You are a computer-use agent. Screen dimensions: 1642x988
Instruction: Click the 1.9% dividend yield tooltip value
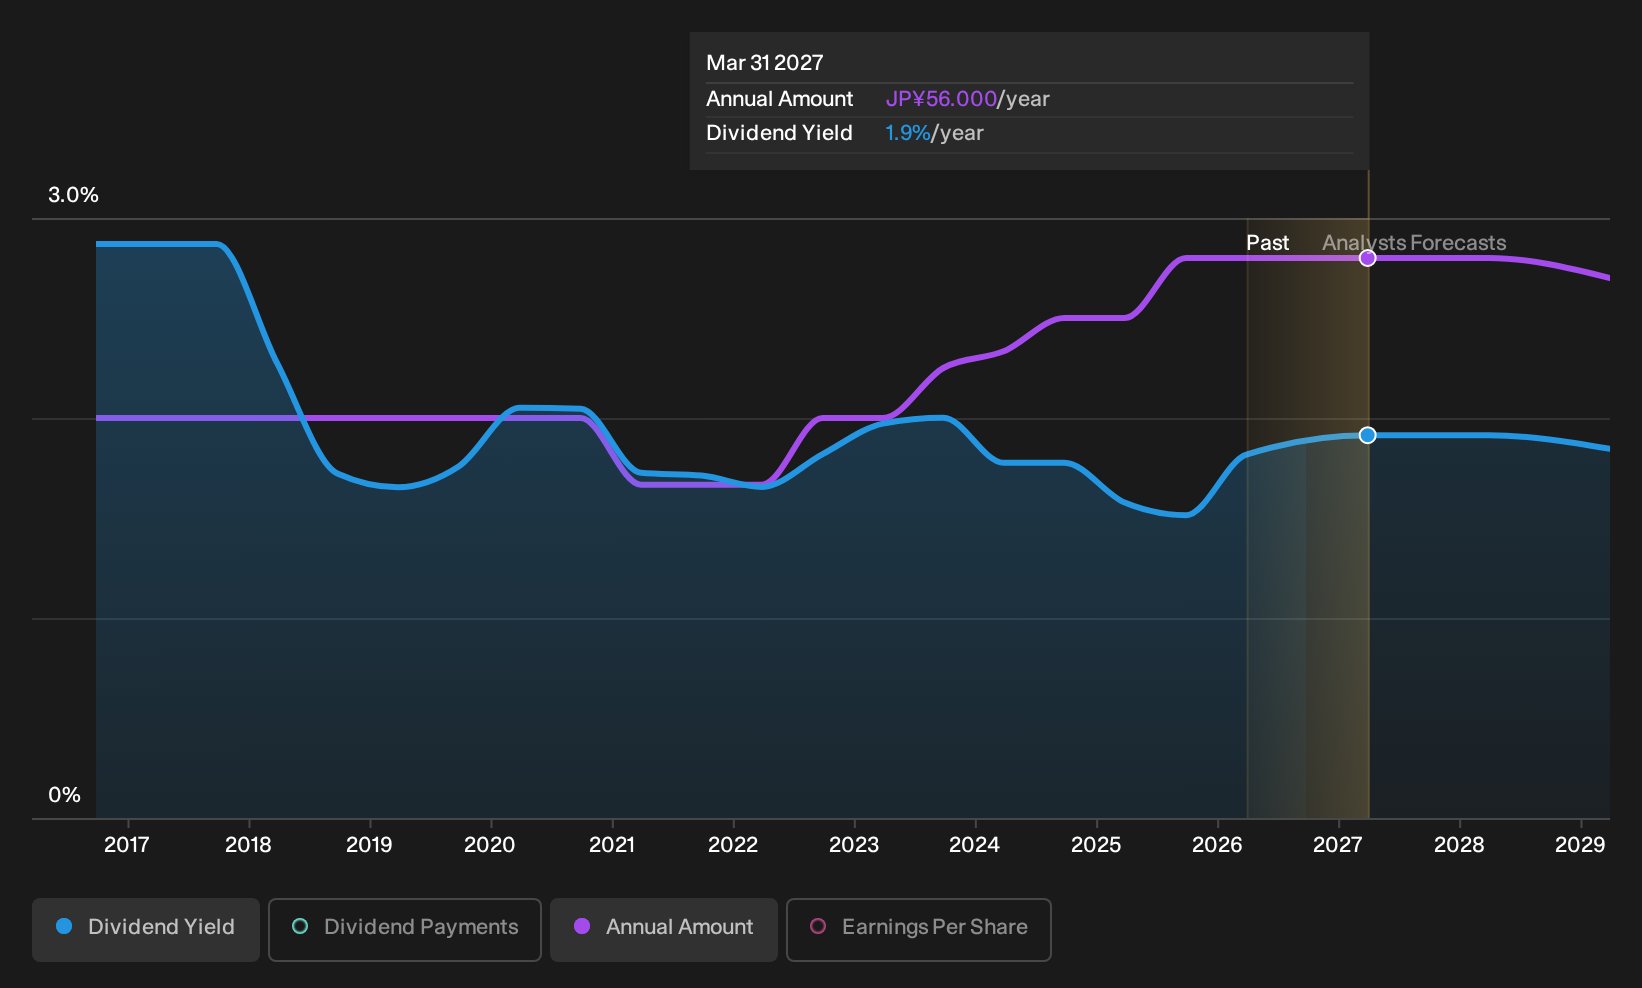(907, 133)
